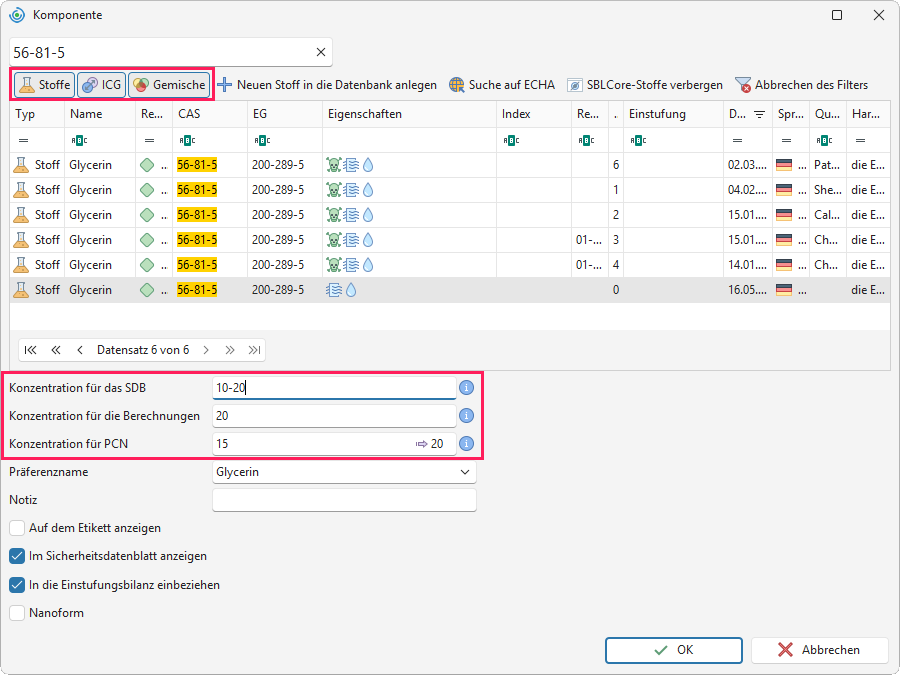The width and height of the screenshot is (900, 675).
Task: Go to the first record
Action: tap(30, 350)
